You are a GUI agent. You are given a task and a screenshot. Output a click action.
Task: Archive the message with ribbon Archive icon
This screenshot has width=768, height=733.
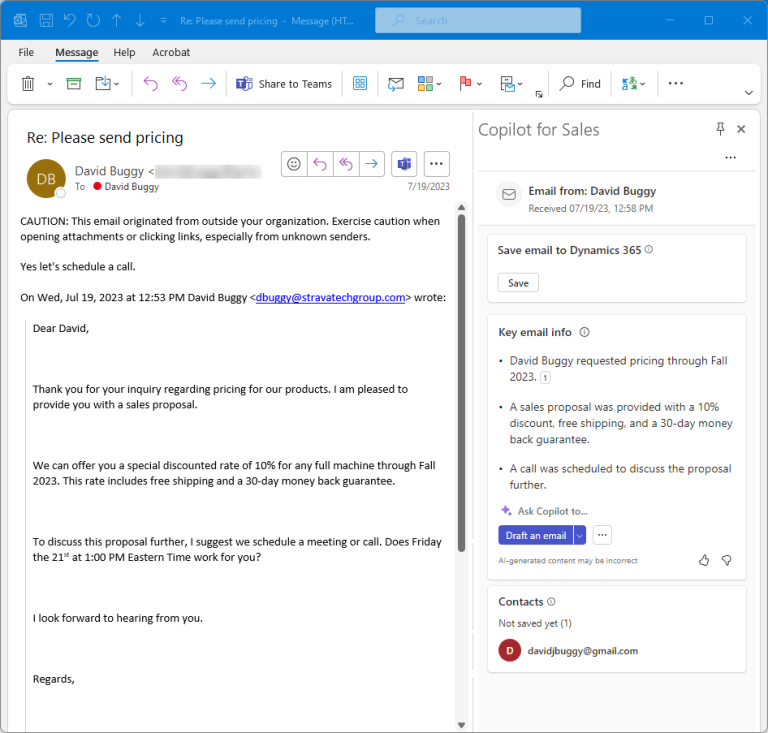click(x=73, y=84)
